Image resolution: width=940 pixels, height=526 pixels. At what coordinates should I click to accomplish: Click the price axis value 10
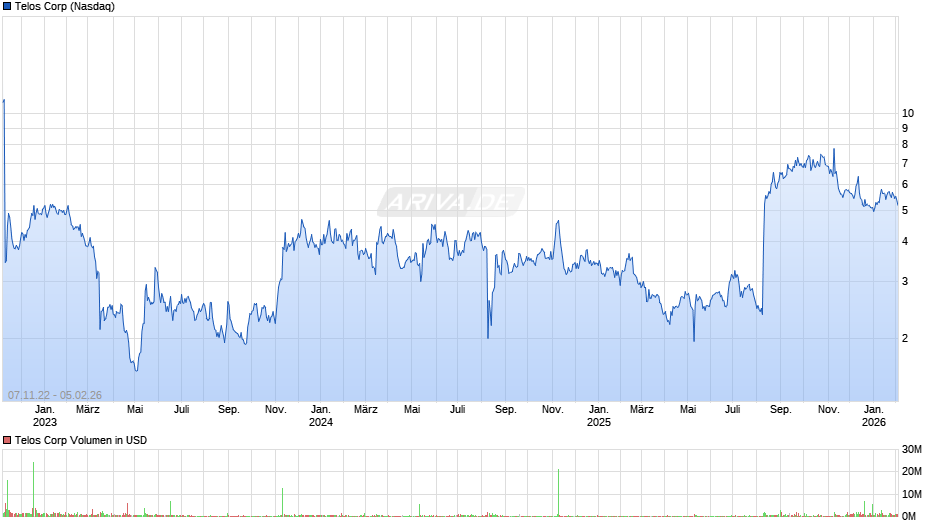point(908,113)
